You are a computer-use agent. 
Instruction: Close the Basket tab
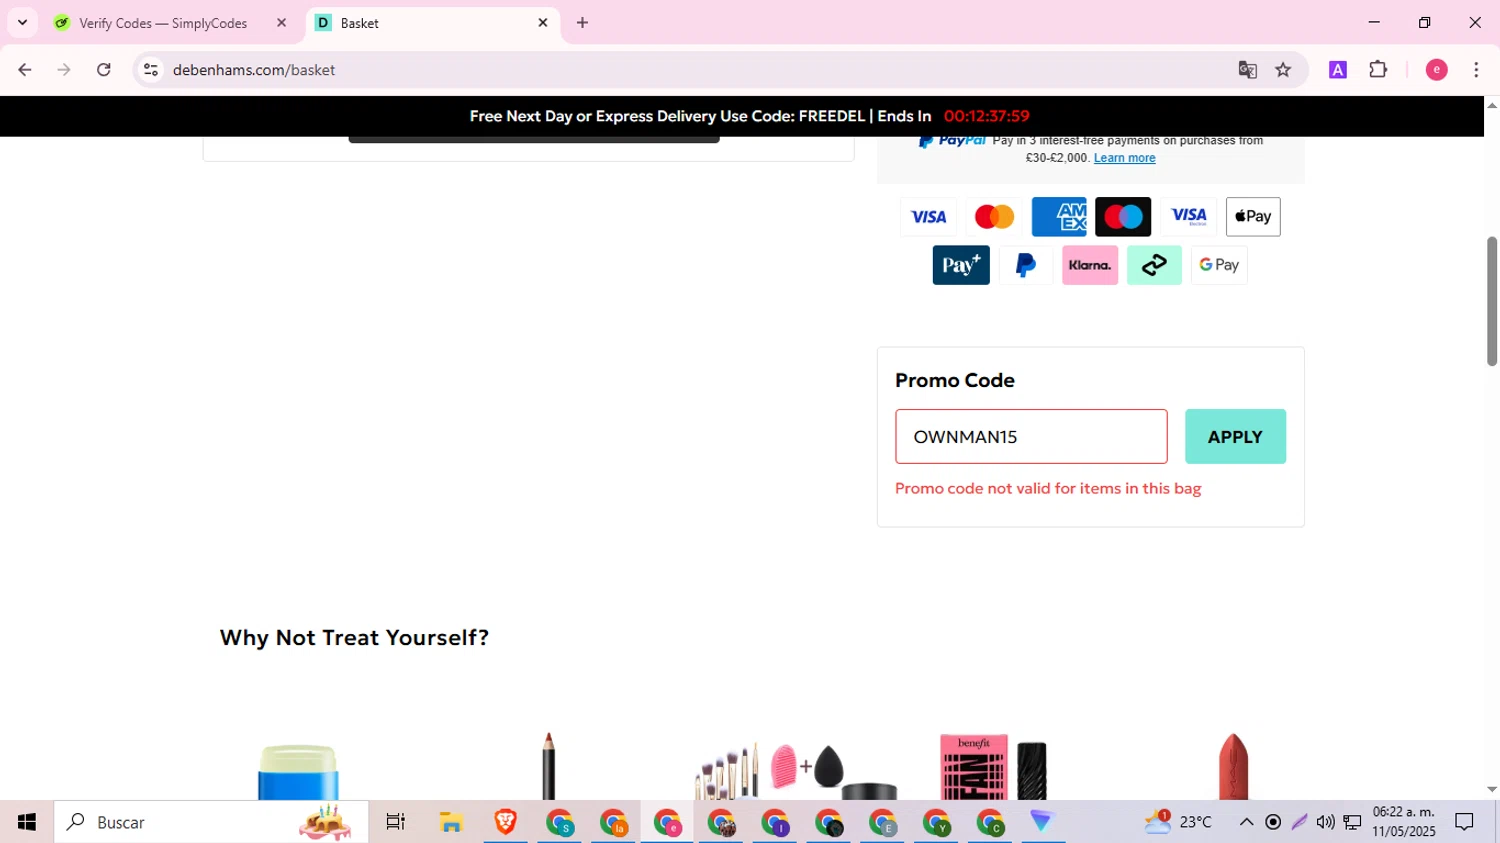(543, 23)
